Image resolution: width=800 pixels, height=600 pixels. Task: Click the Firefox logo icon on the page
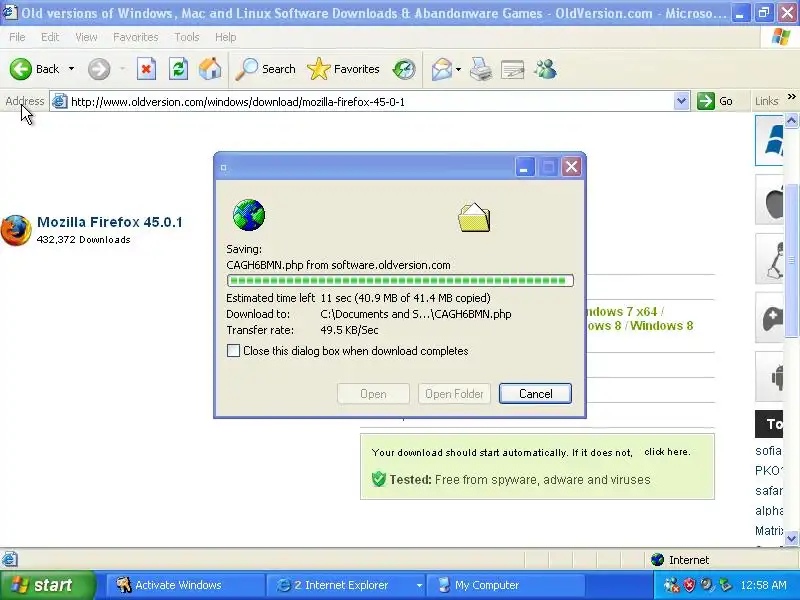pos(16,230)
